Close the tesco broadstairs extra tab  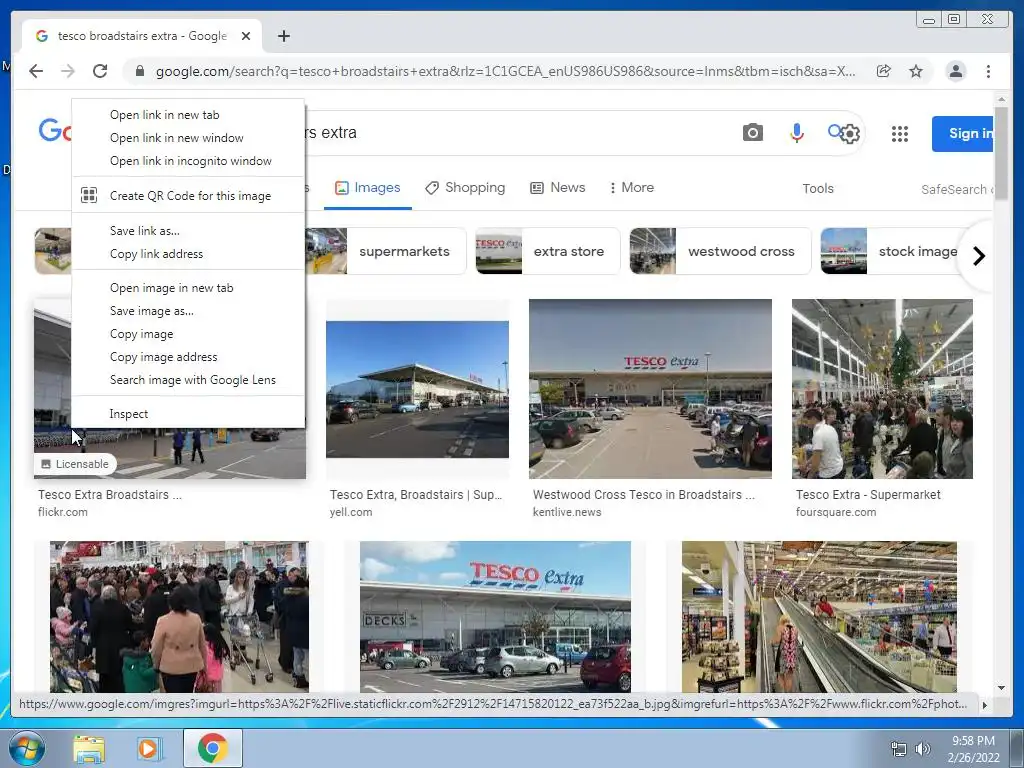coord(246,36)
